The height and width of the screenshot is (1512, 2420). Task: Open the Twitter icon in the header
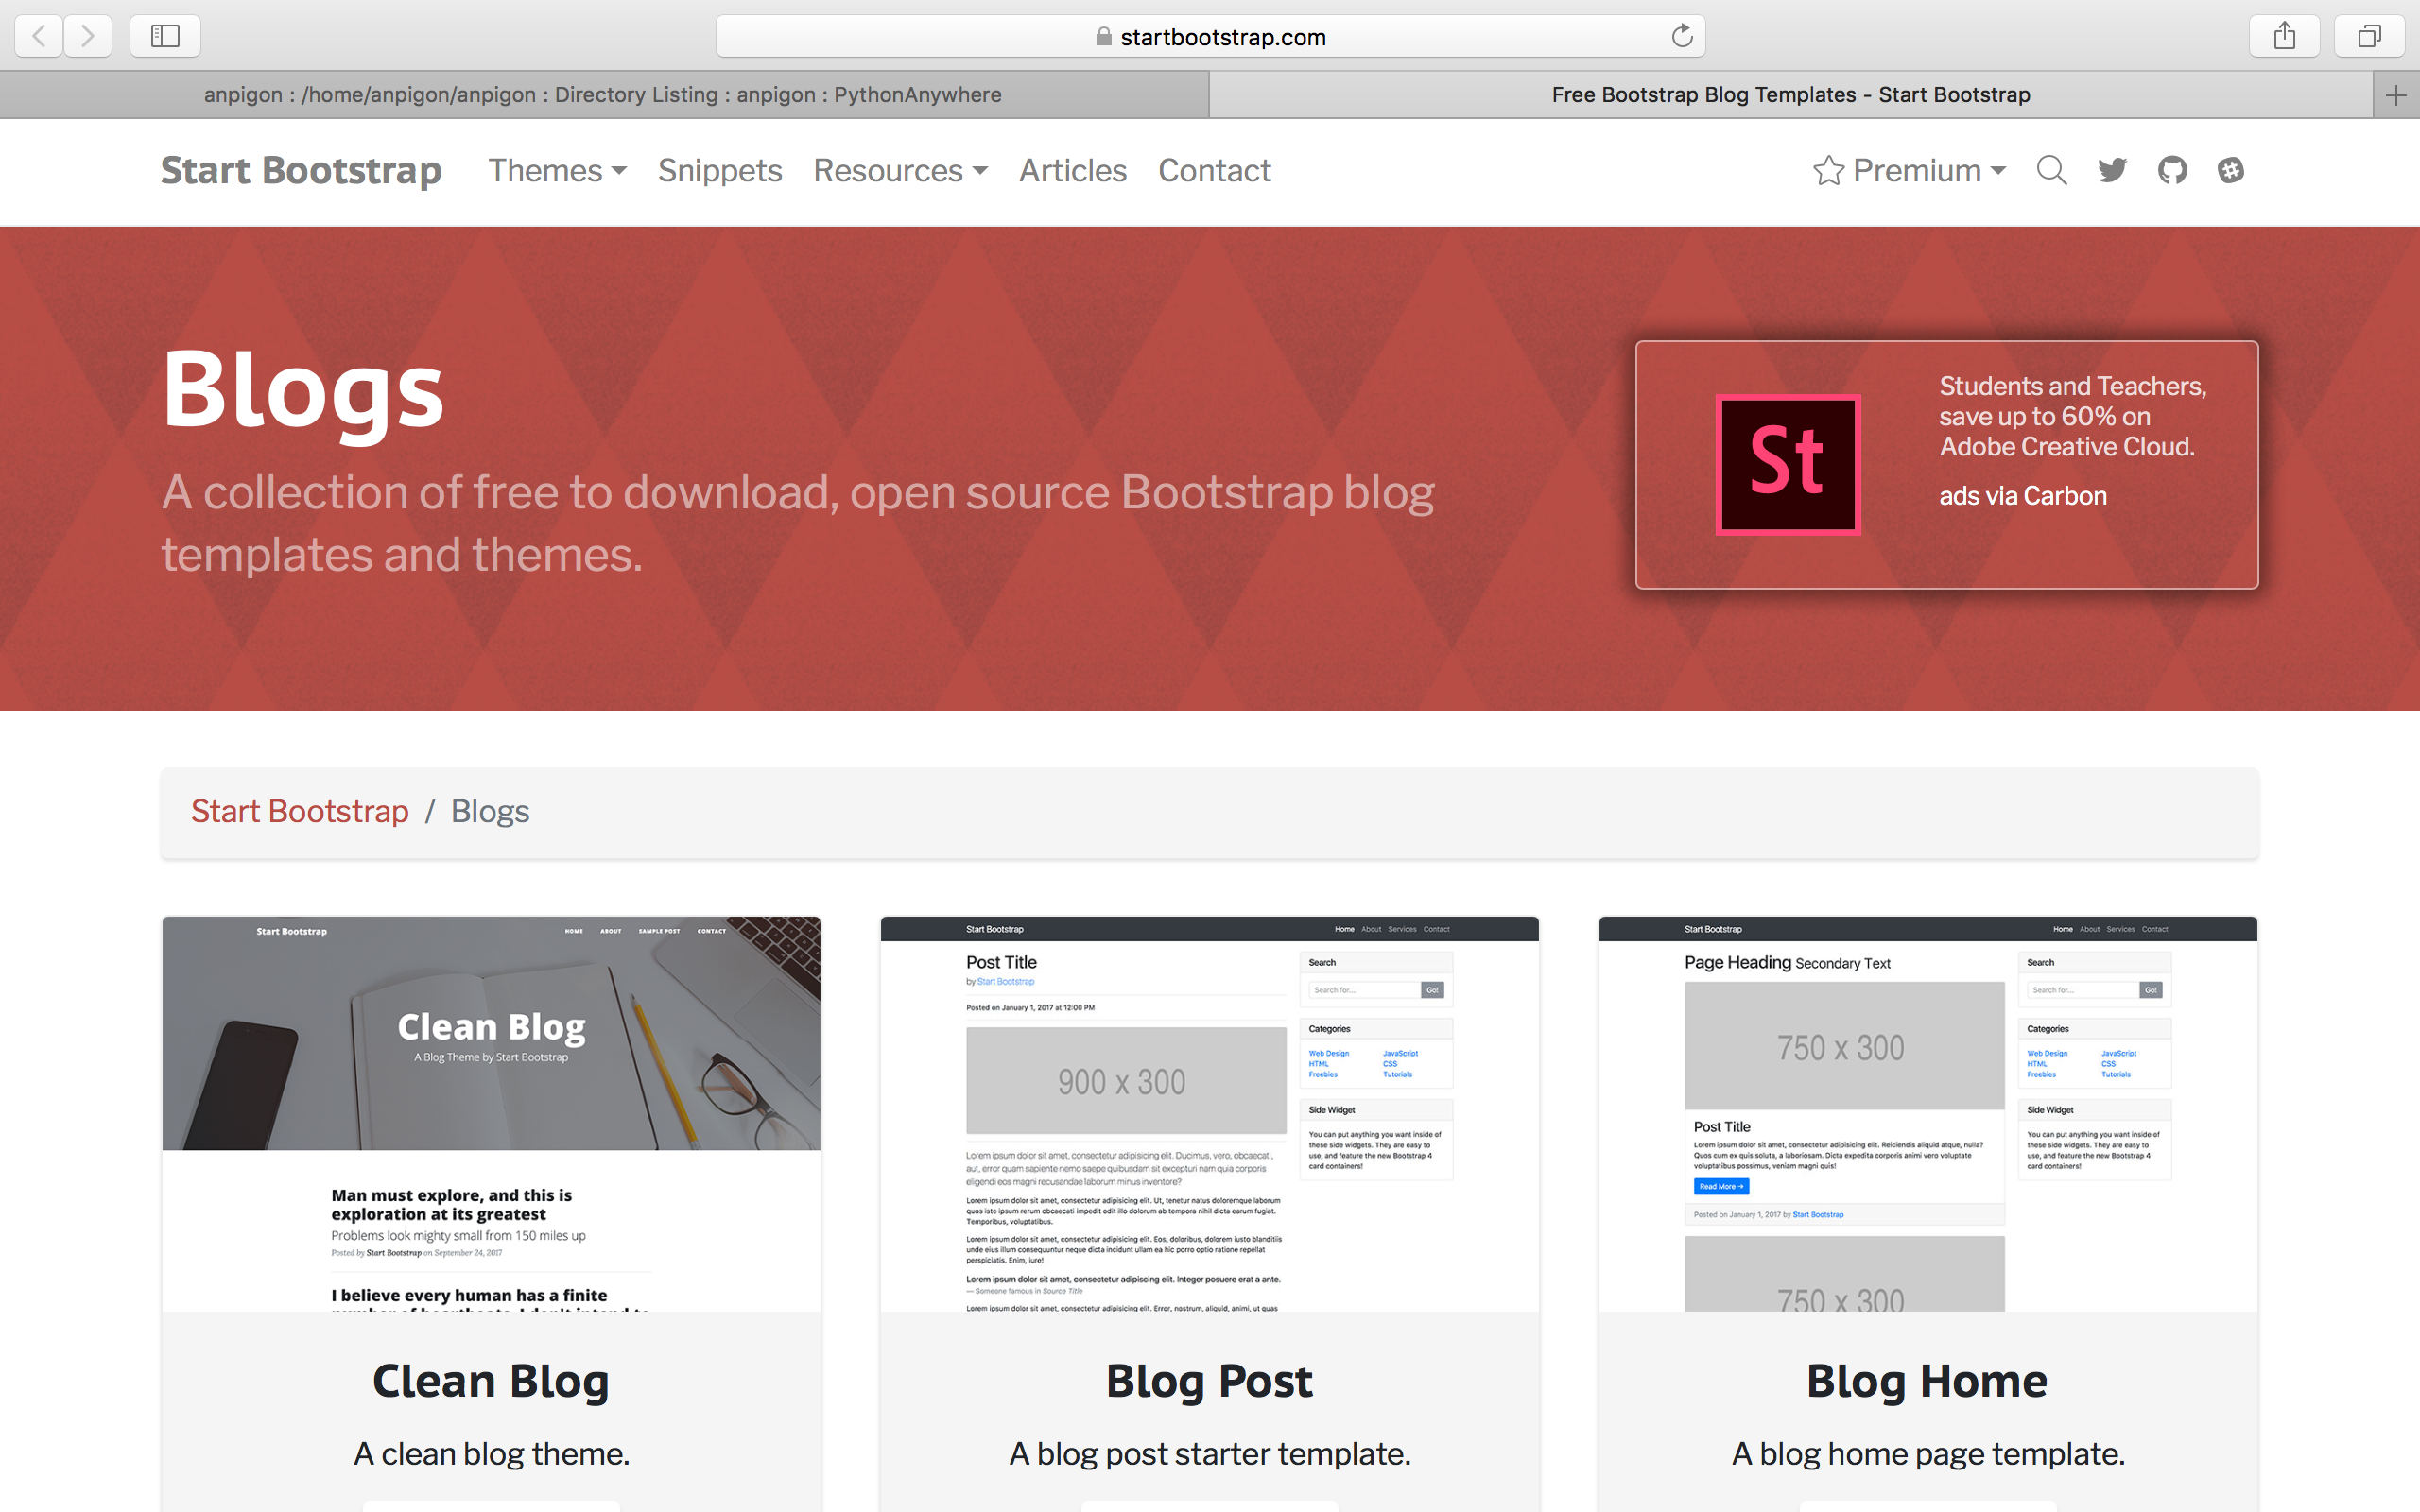(x=2111, y=170)
